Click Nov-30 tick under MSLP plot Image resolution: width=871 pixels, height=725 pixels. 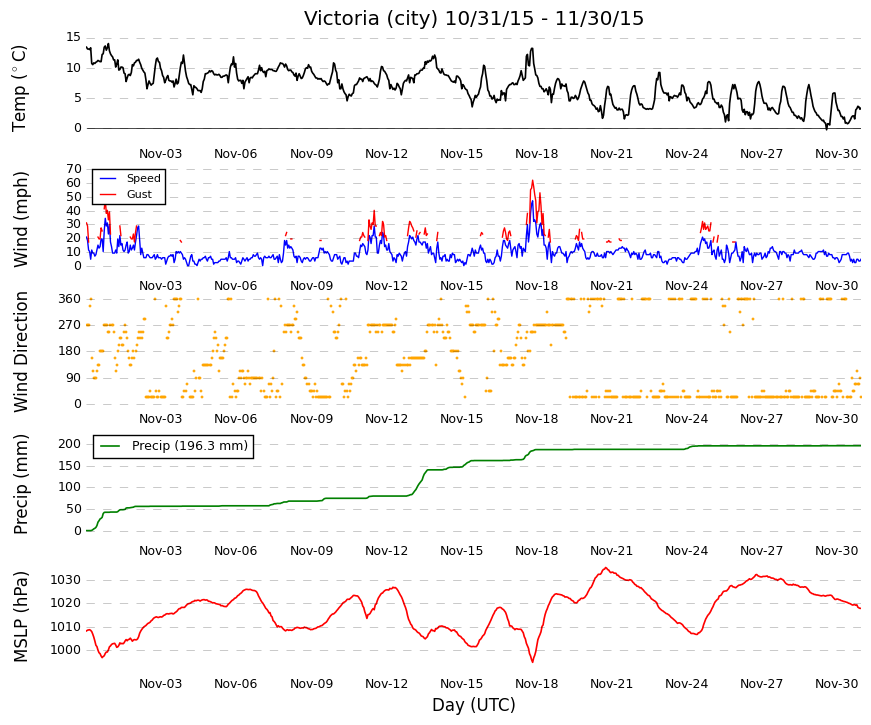[837, 684]
